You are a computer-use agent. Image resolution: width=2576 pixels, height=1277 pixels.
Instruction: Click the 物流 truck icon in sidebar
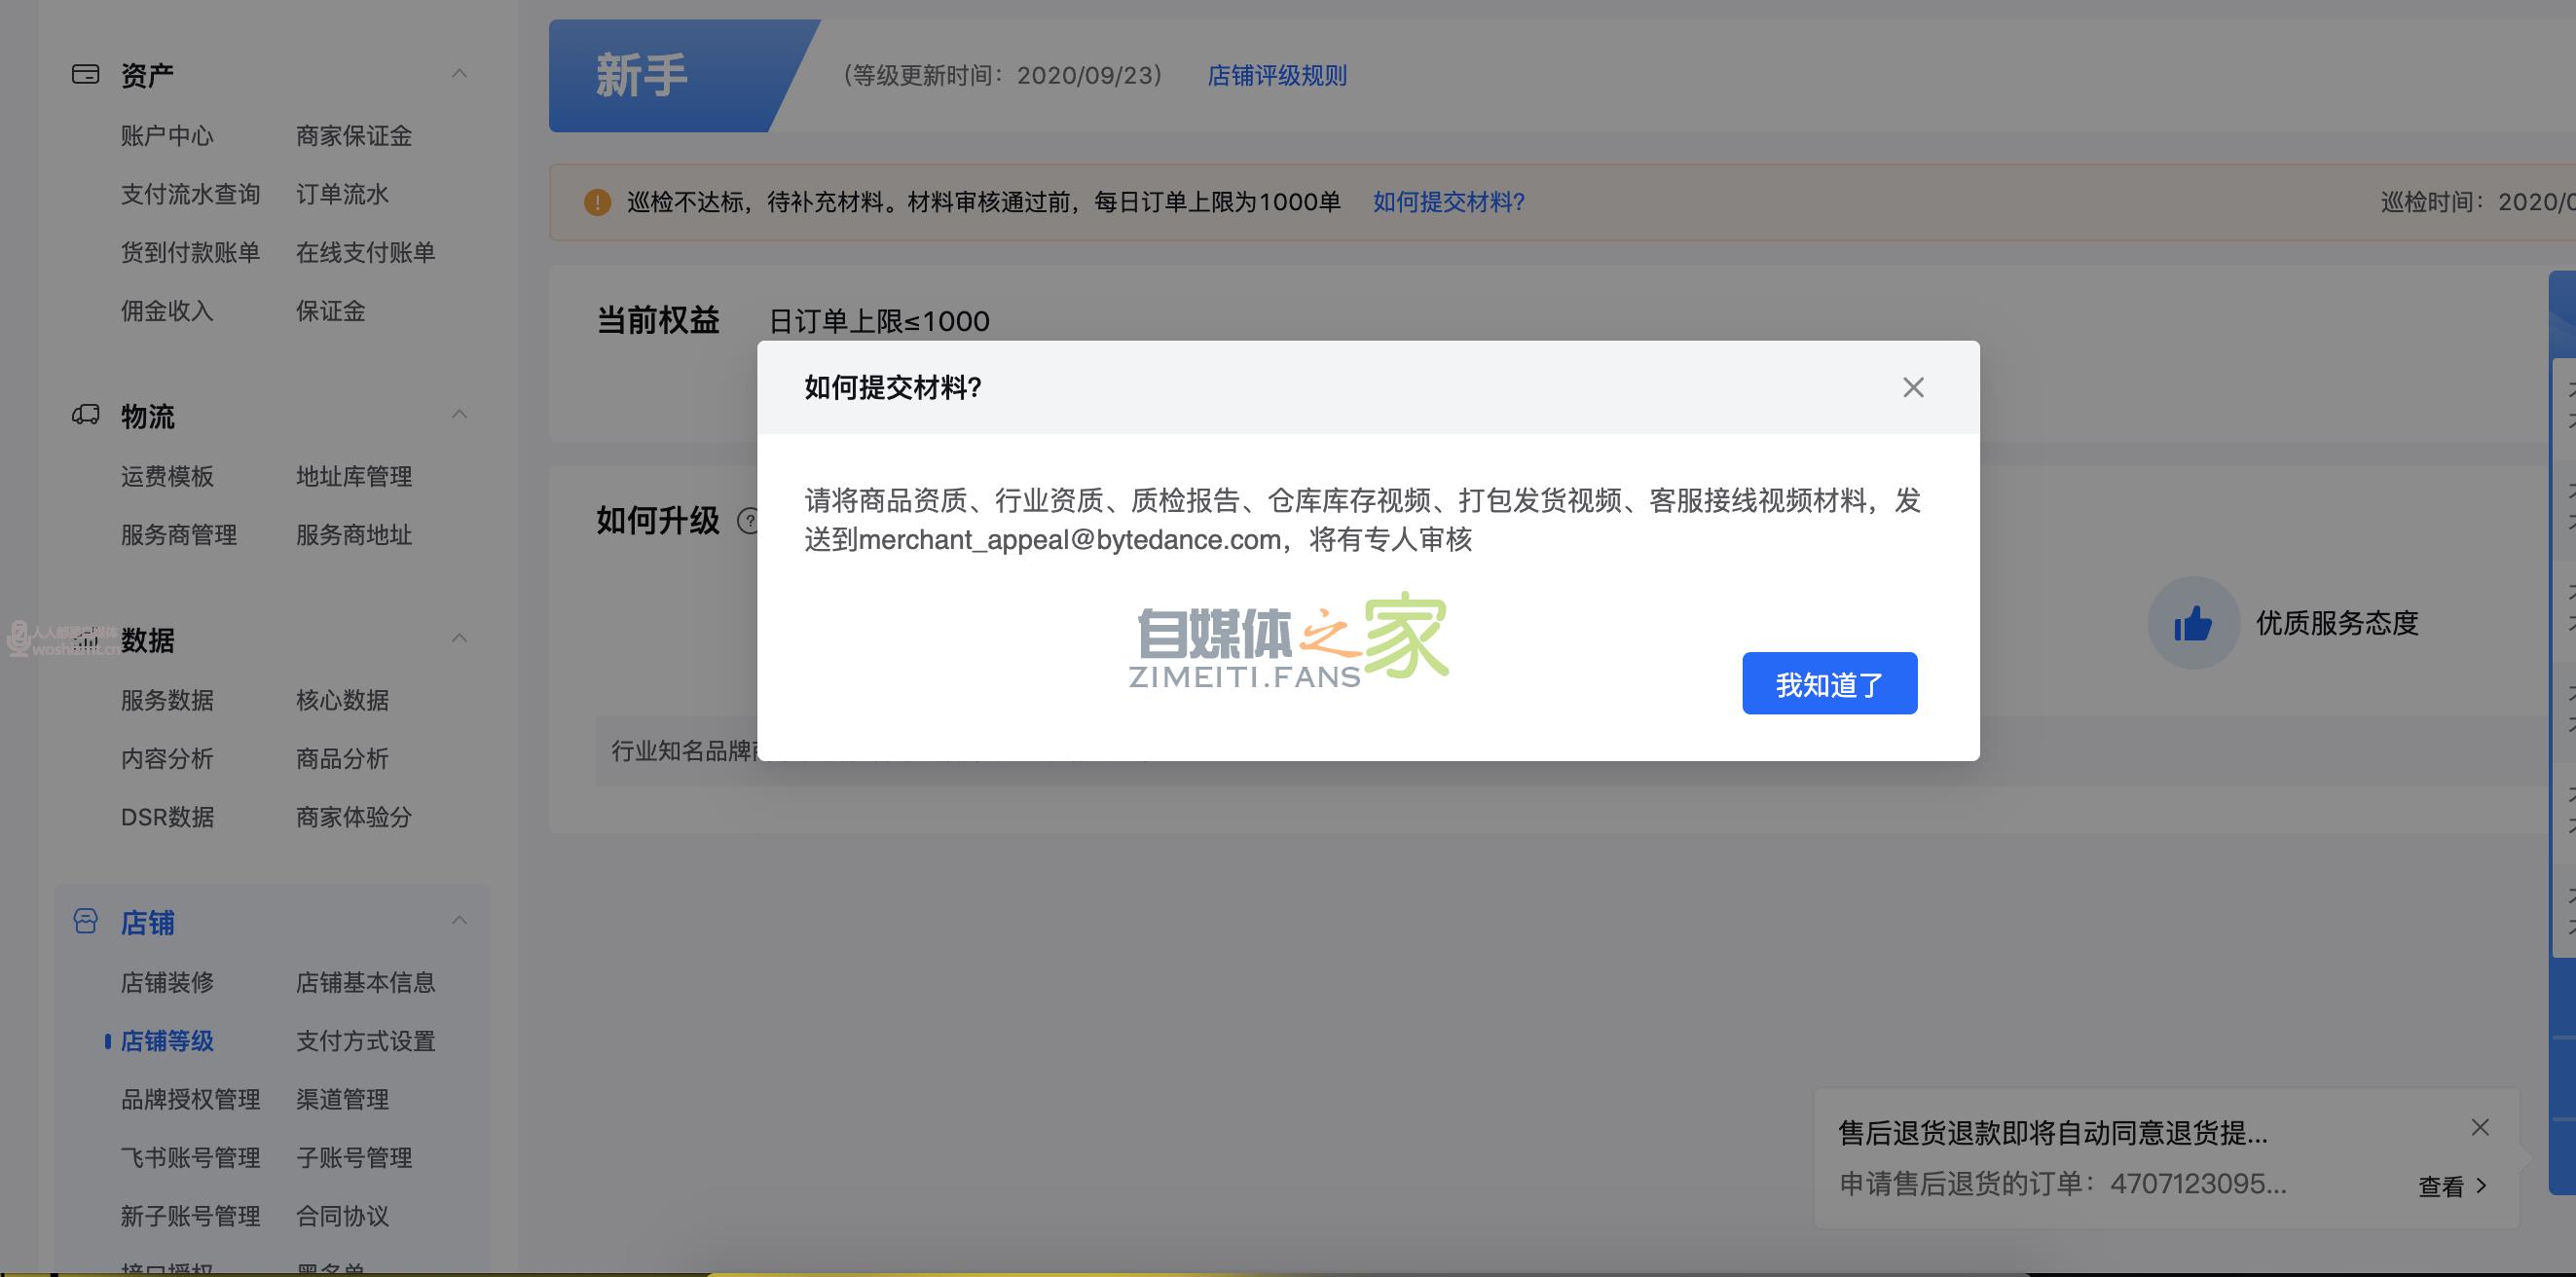(x=86, y=416)
